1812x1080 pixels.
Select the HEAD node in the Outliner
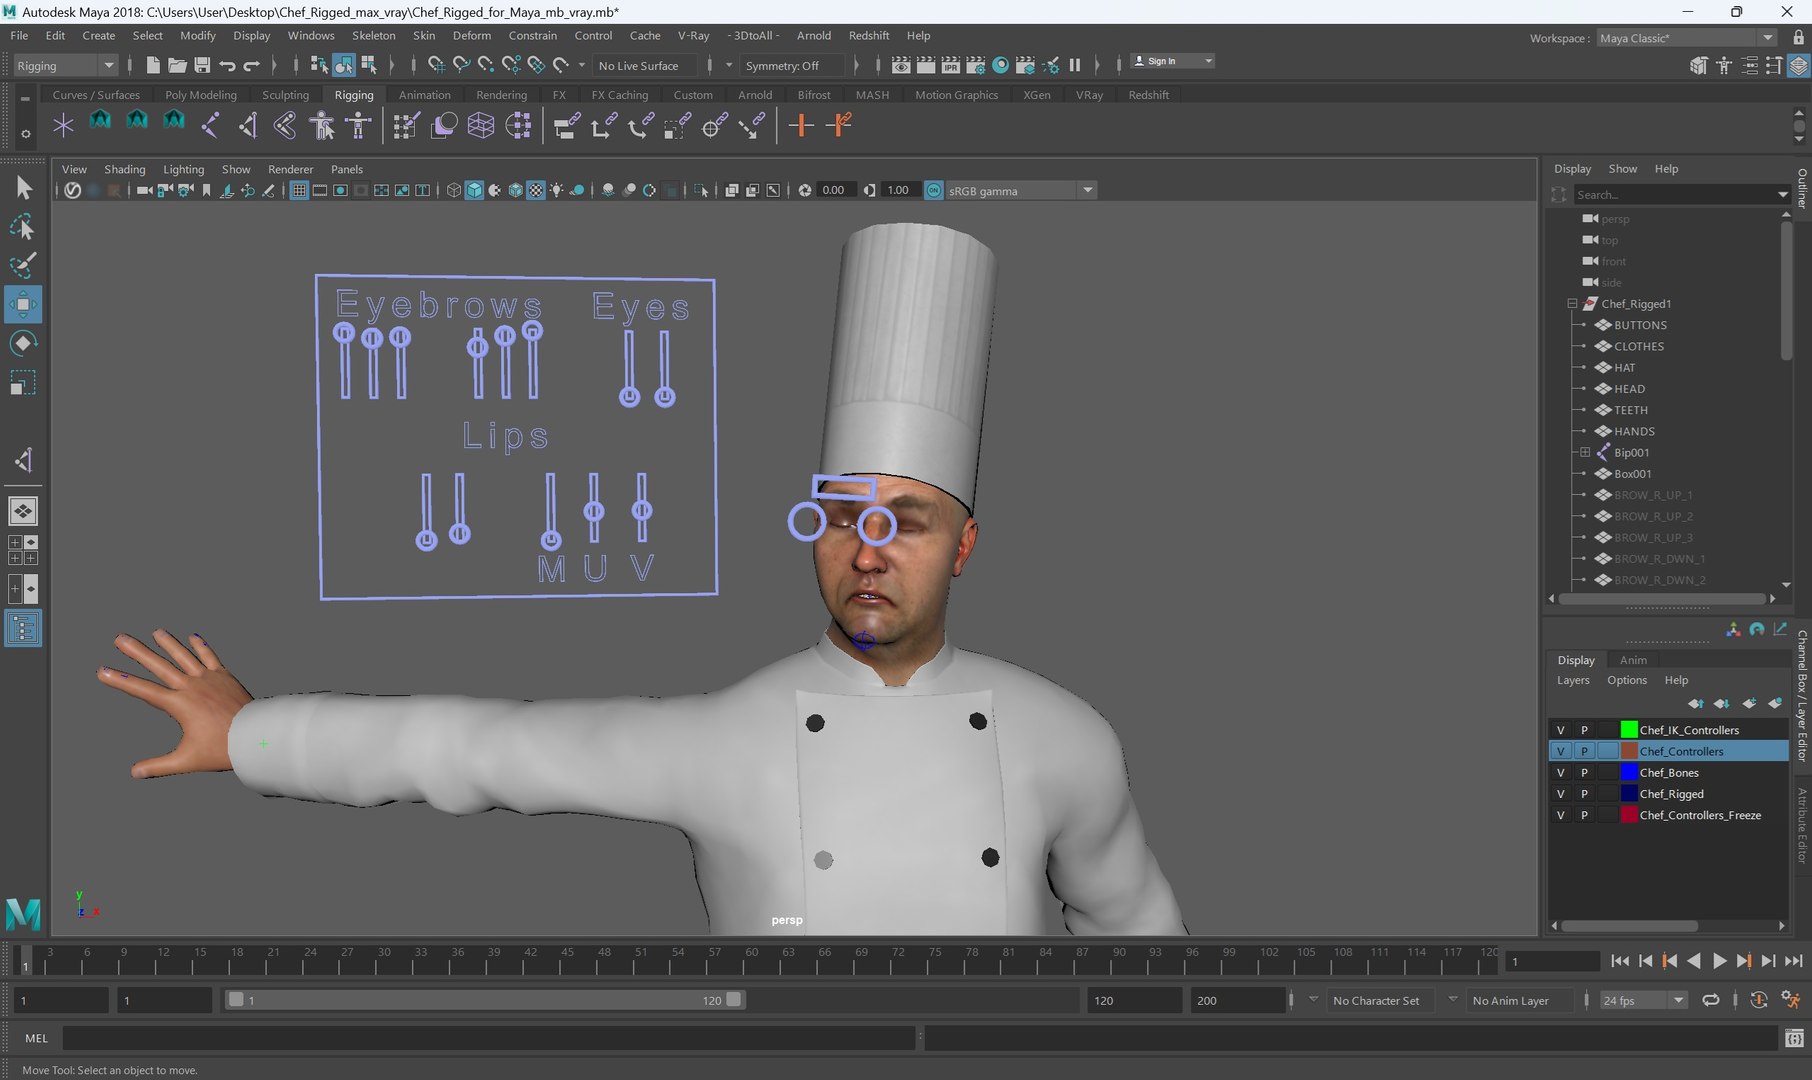1629,389
